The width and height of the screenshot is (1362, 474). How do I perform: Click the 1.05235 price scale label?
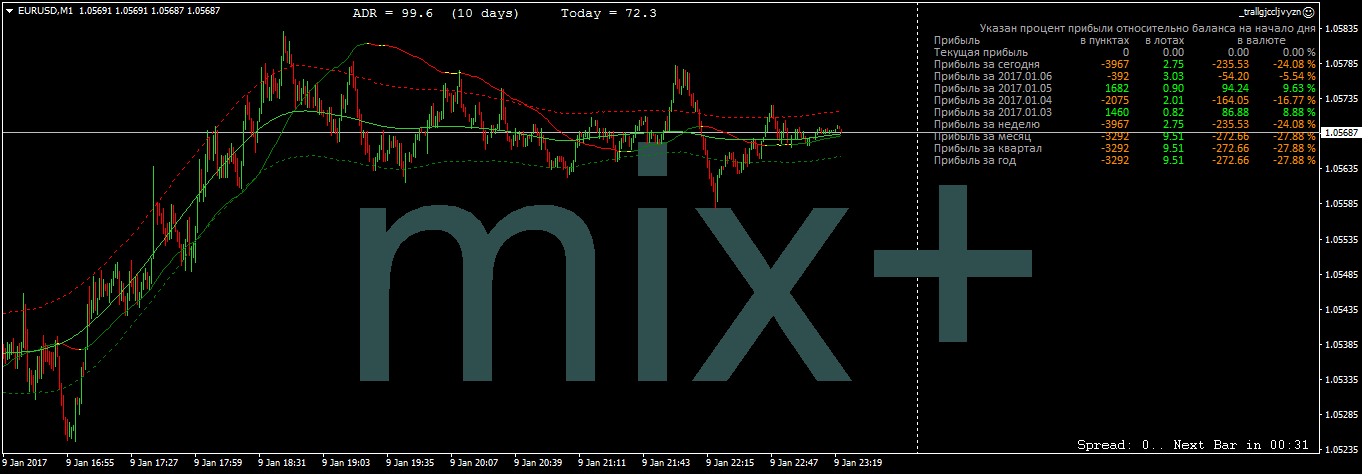click(1340, 449)
